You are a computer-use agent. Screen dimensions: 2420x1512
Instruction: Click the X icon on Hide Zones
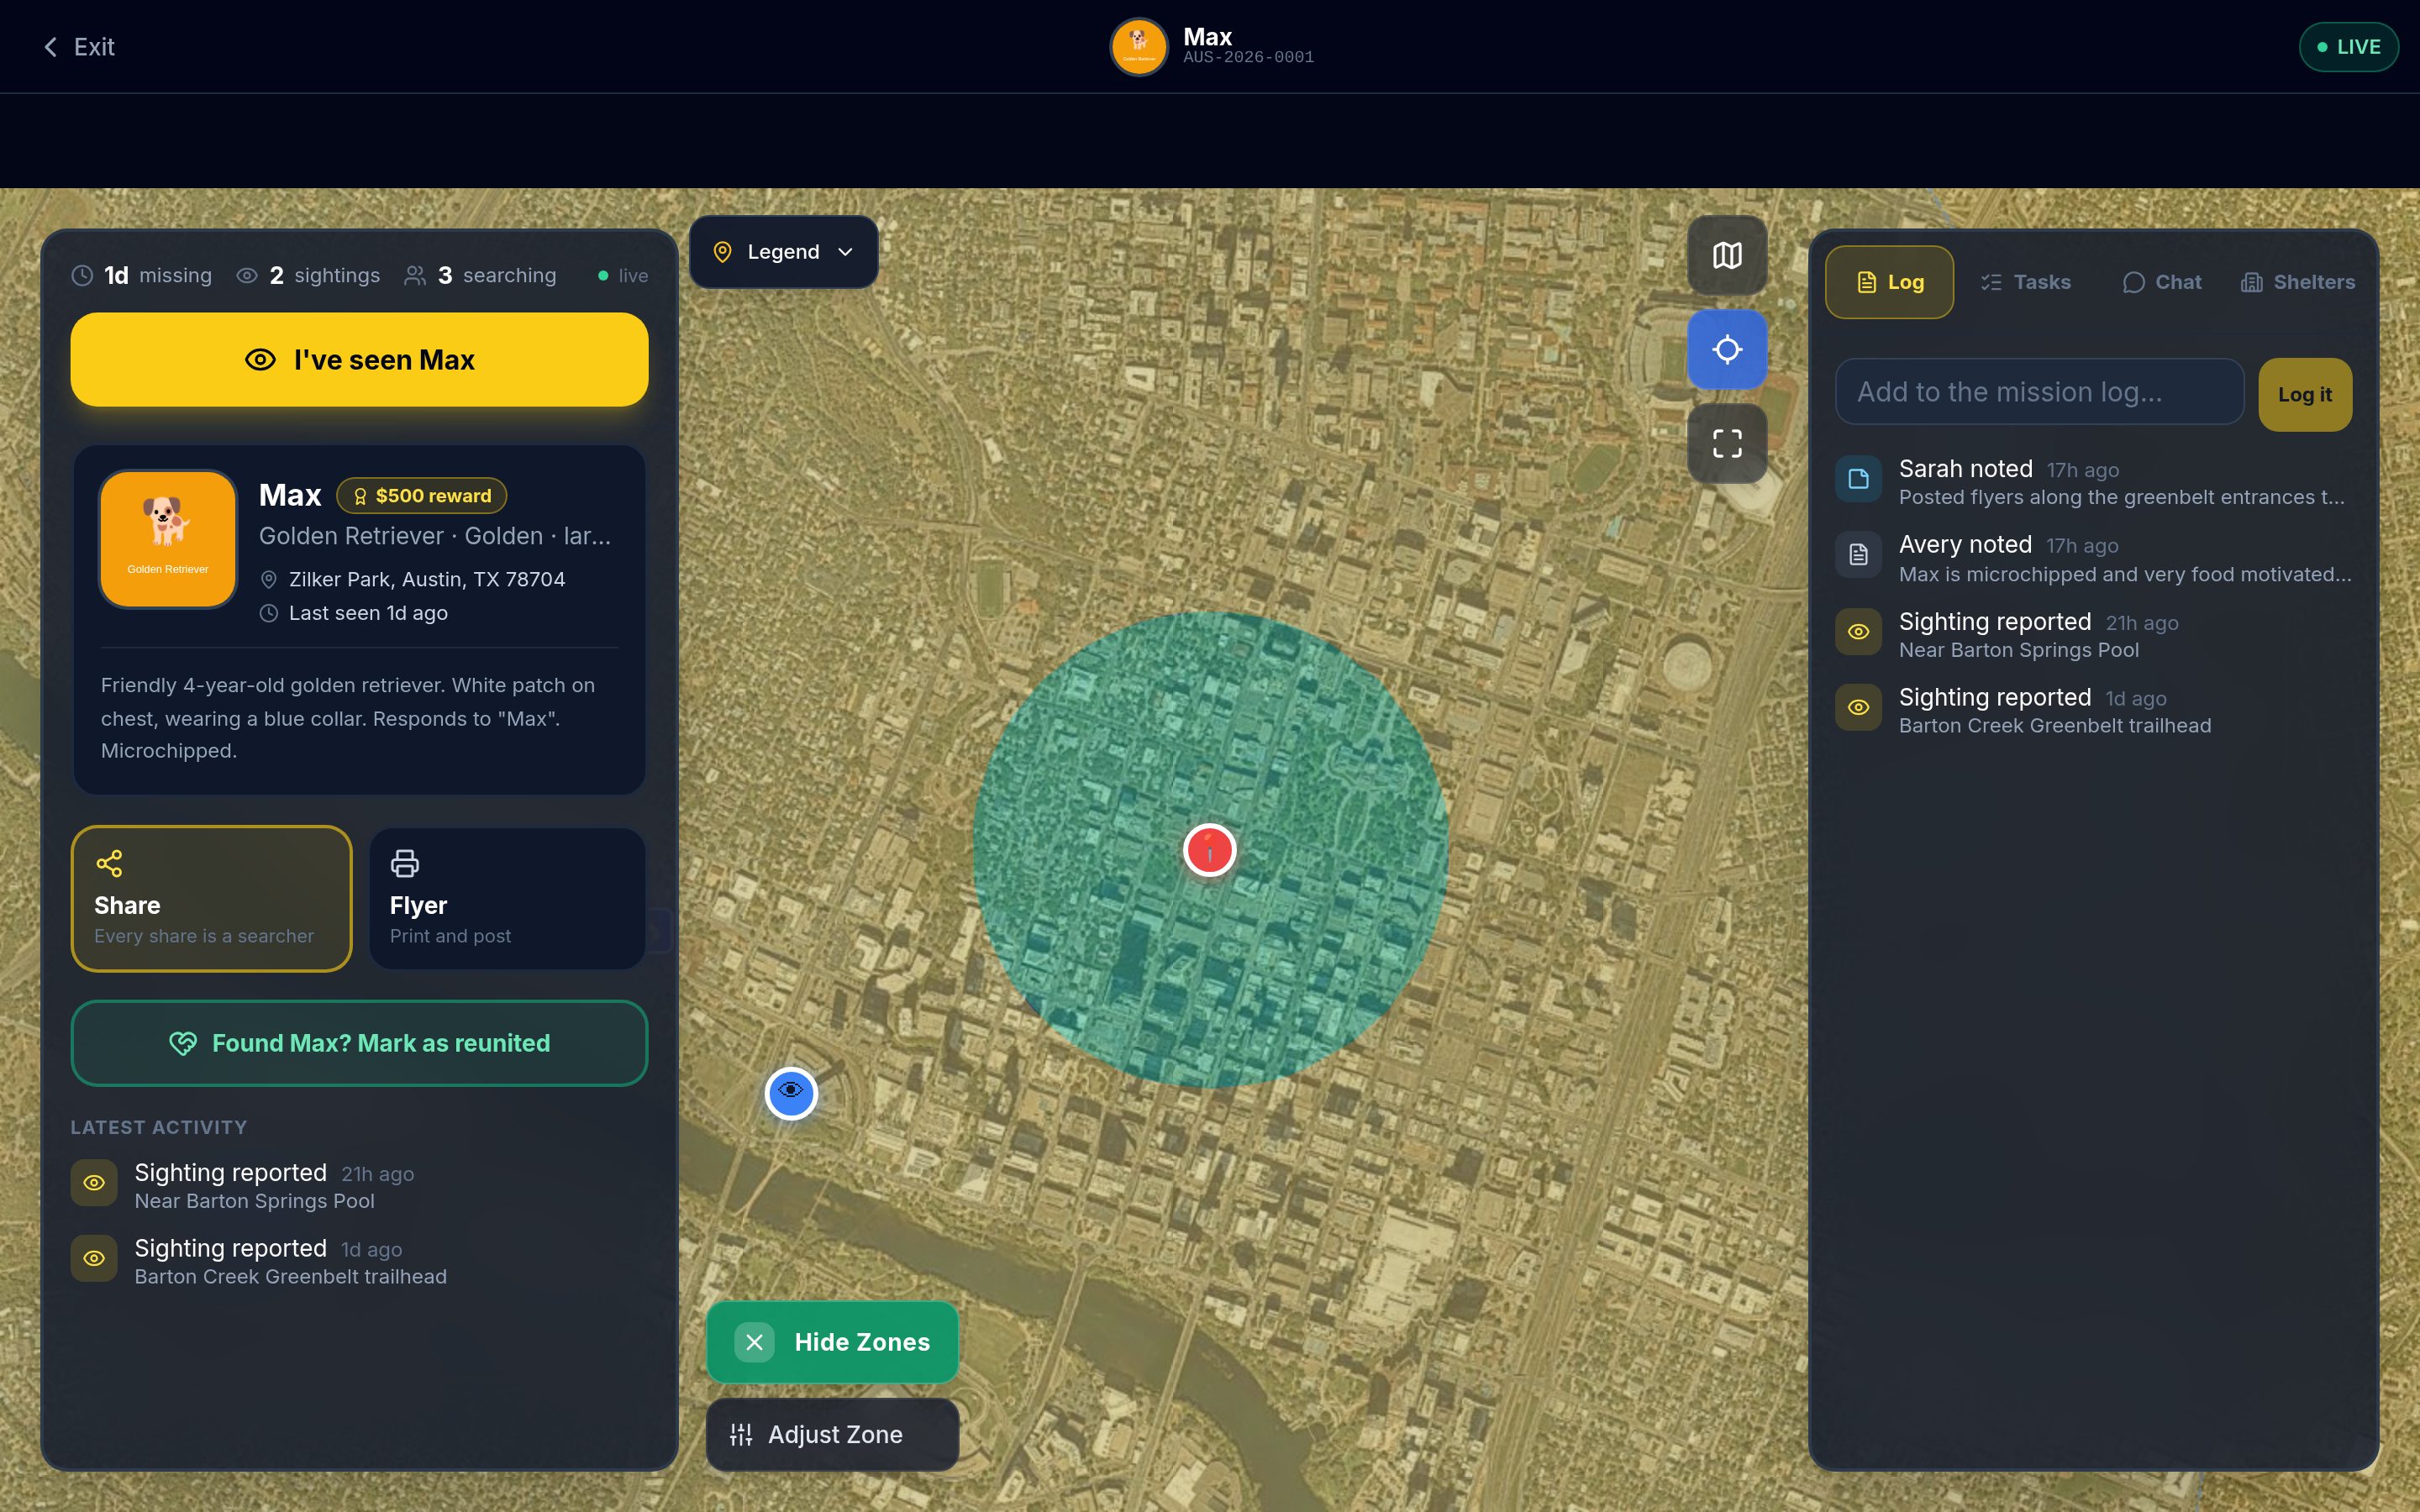[x=754, y=1342]
